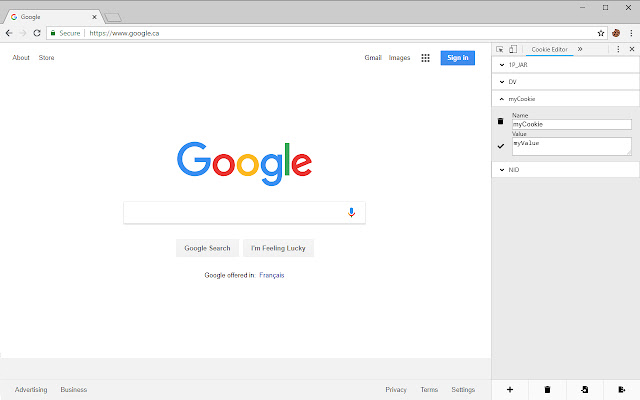Delete myCookie using the trash icon
Viewport: 640px width, 400px height.
[500, 121]
